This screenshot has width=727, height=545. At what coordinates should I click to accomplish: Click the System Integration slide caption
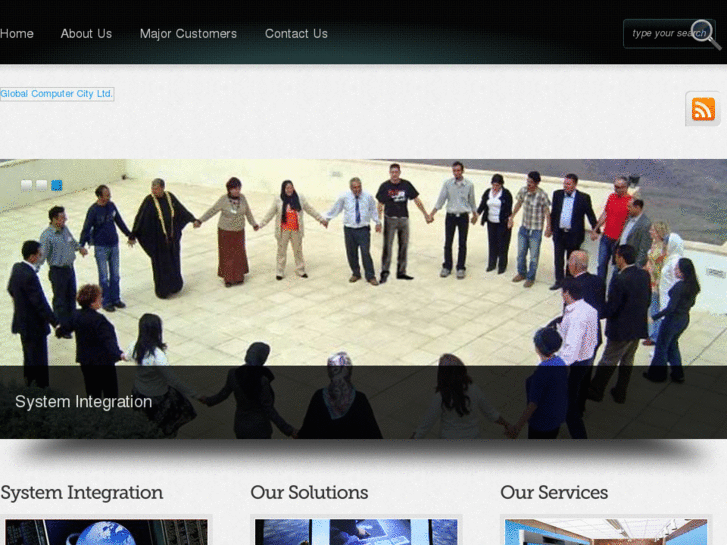point(83,402)
